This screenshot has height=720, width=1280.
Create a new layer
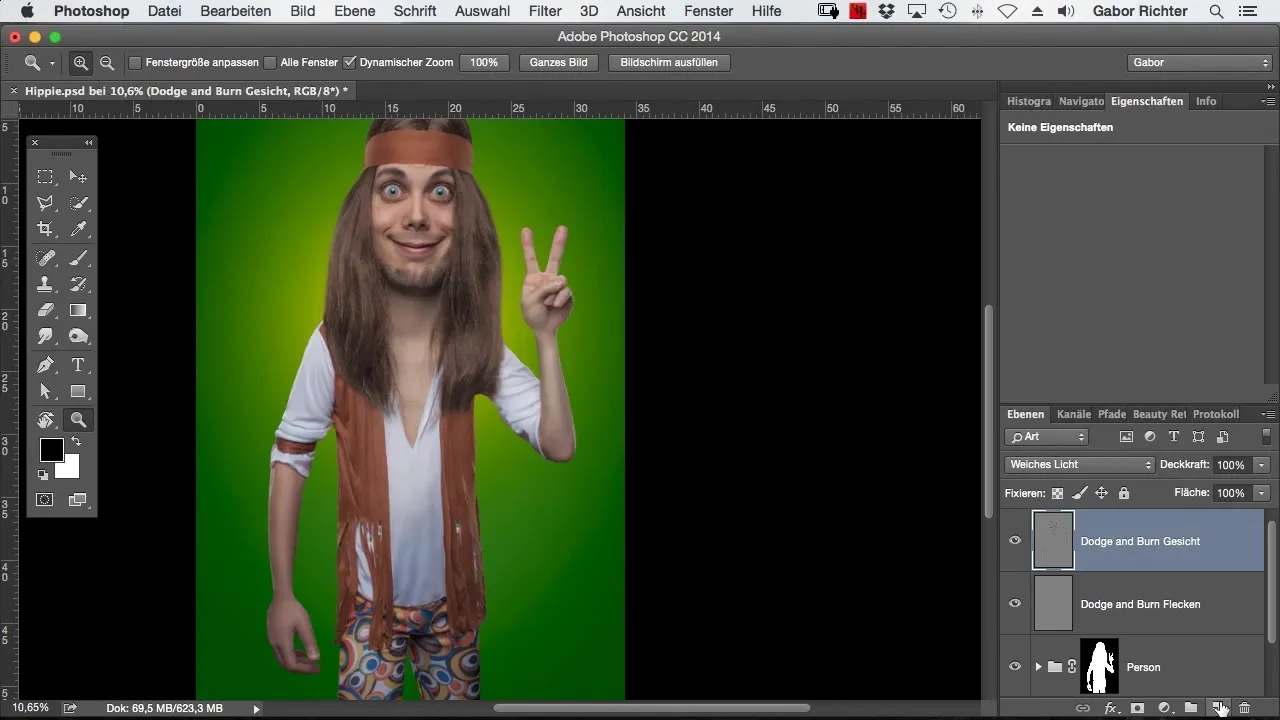(1218, 708)
